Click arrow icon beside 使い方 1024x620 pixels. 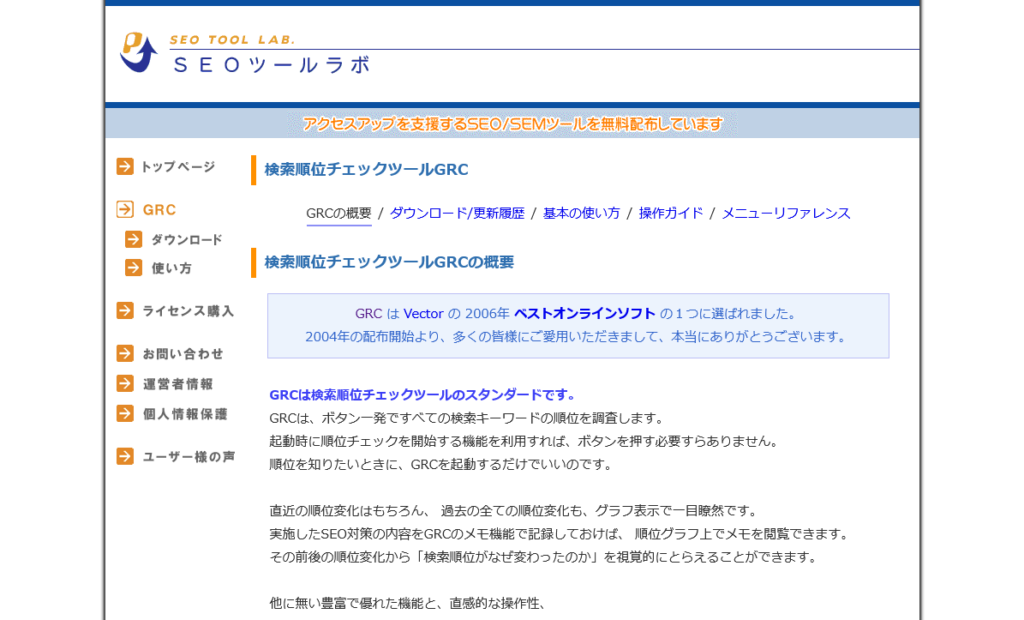click(x=133, y=267)
